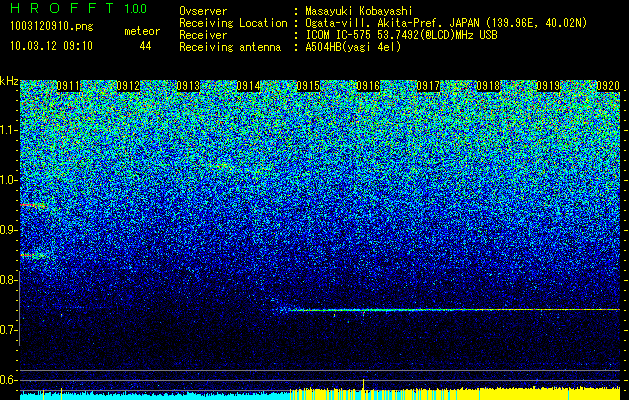
Task: Click the 0916 time marker
Action: point(368,86)
